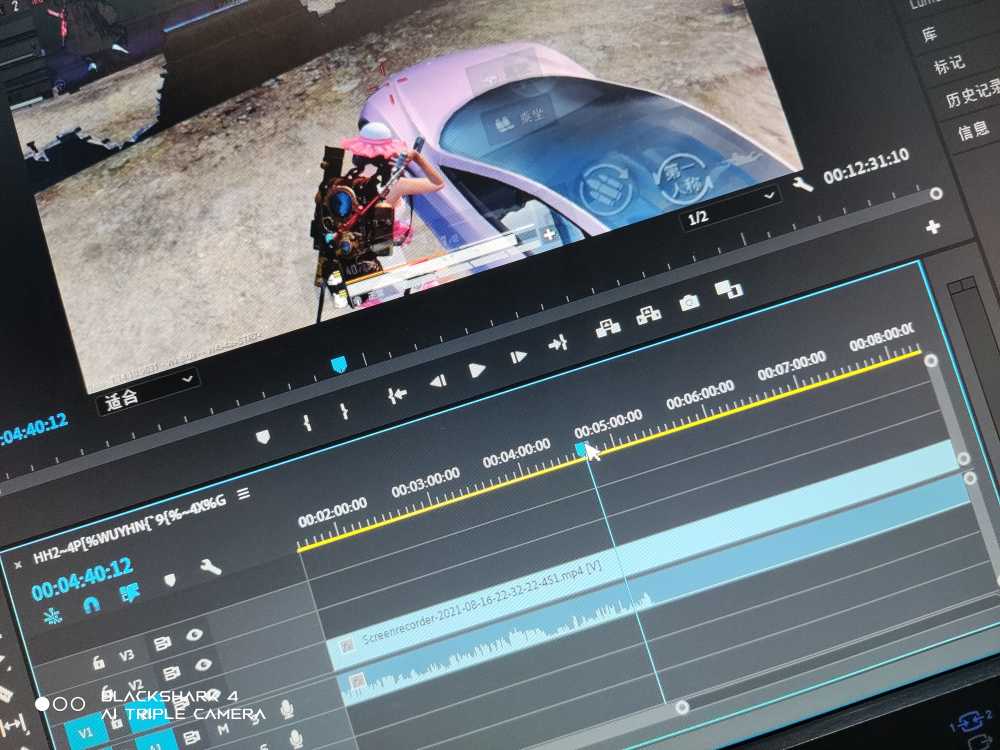This screenshot has height=750, width=1000.
Task: Export frame with the camera icon
Action: click(689, 302)
